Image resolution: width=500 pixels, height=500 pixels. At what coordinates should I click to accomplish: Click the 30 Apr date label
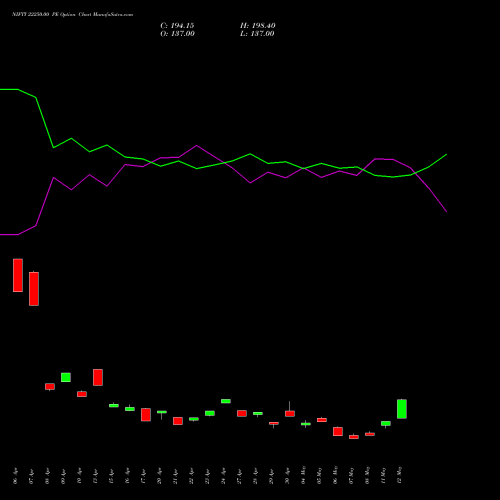click(x=288, y=476)
